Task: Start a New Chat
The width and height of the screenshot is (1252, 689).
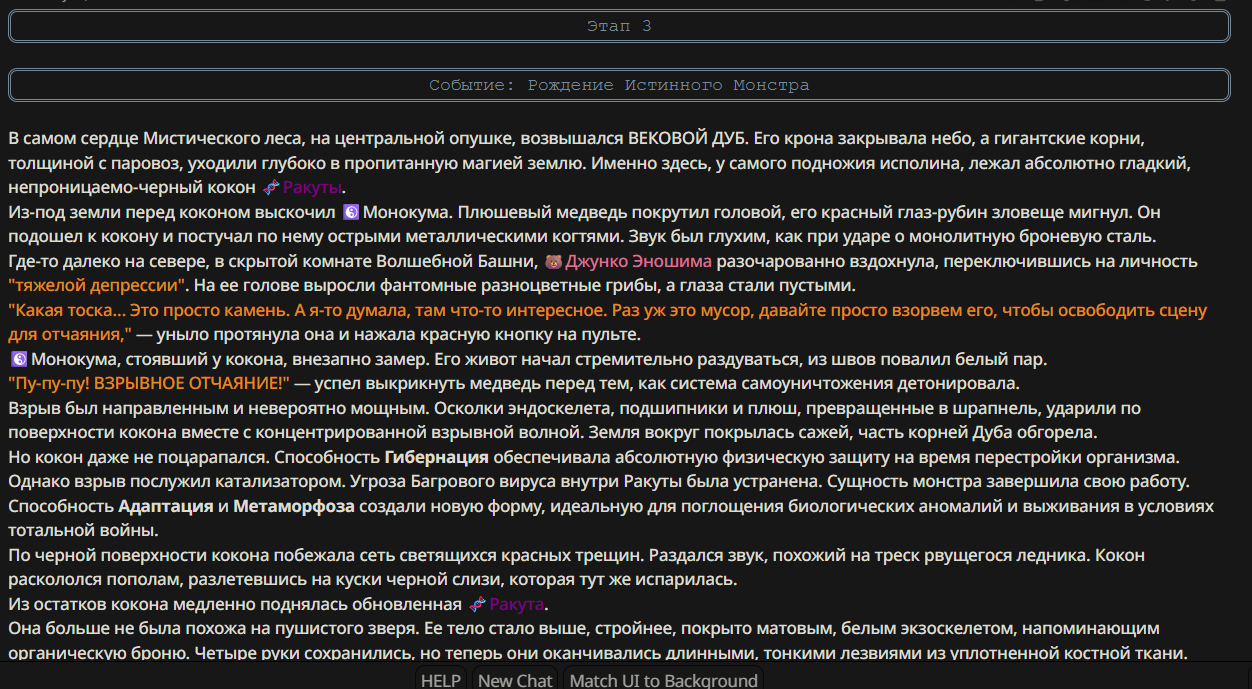Action: 515,680
